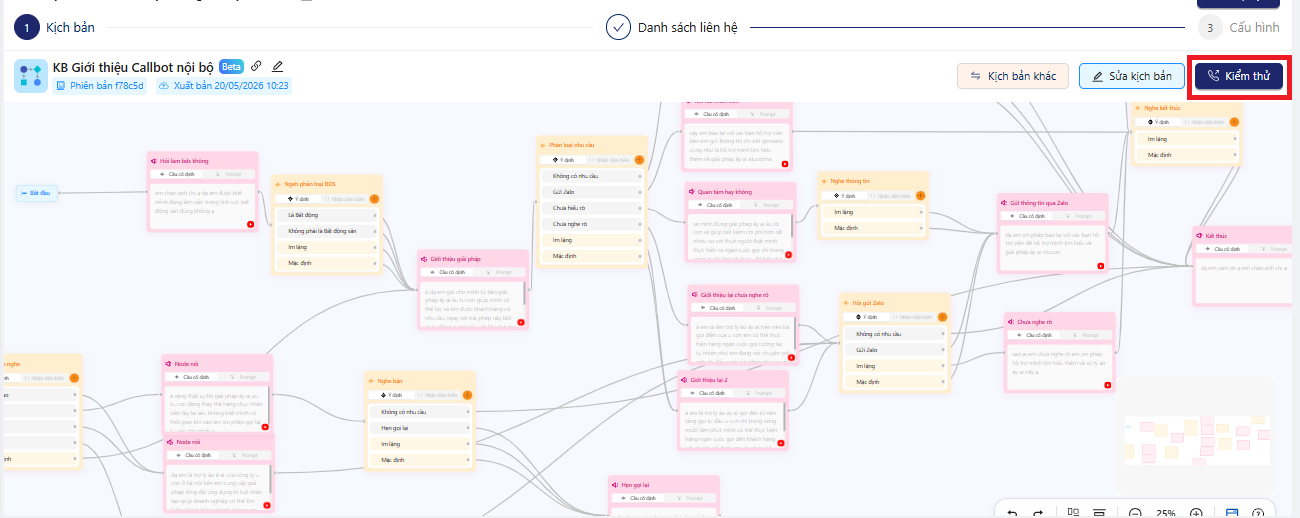Image resolution: width=1300 pixels, height=518 pixels.
Task: Add intent in Hỏi gửi Zalo node
Action: 944,317
